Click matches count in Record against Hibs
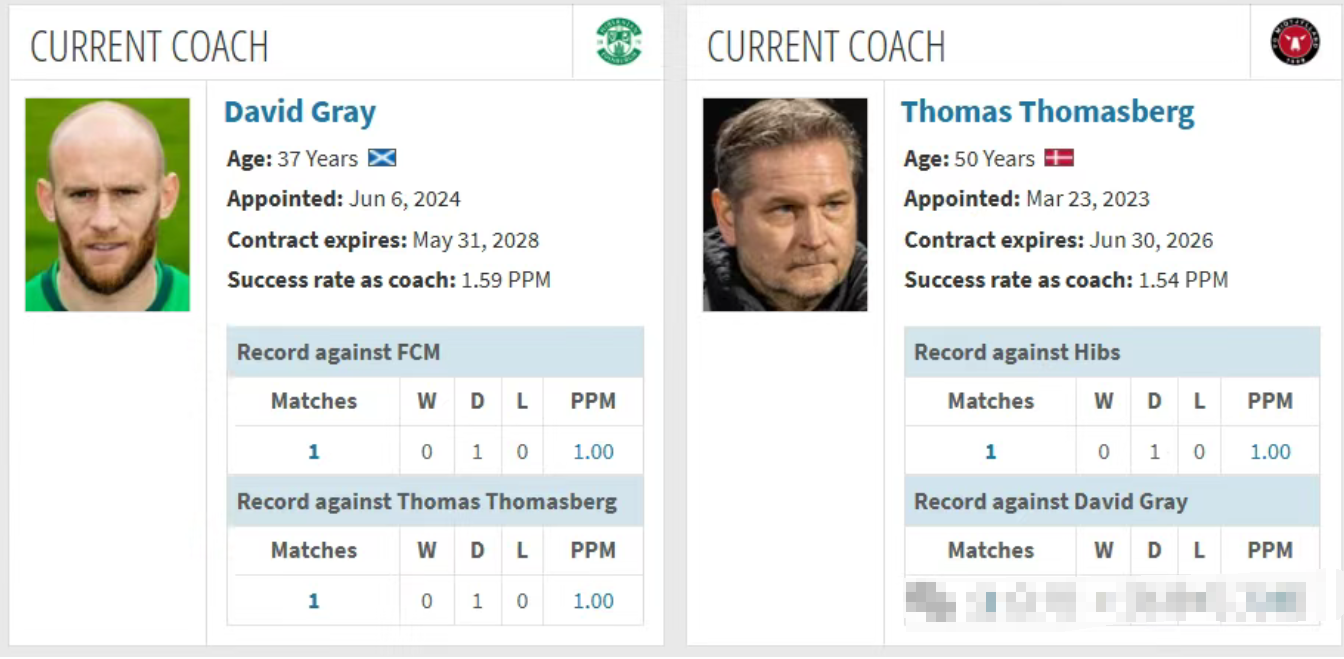Viewport: 1344px width, 659px height. [990, 452]
